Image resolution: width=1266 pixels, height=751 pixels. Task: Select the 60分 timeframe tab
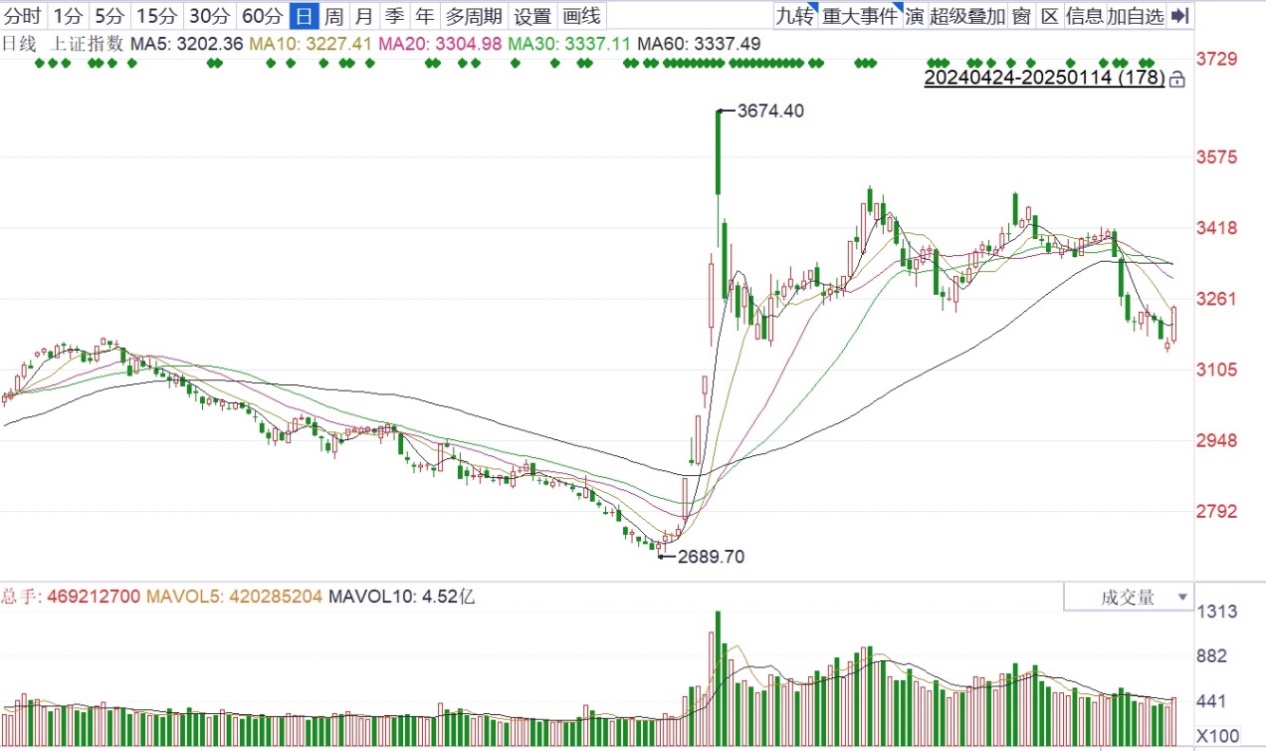pyautogui.click(x=262, y=16)
